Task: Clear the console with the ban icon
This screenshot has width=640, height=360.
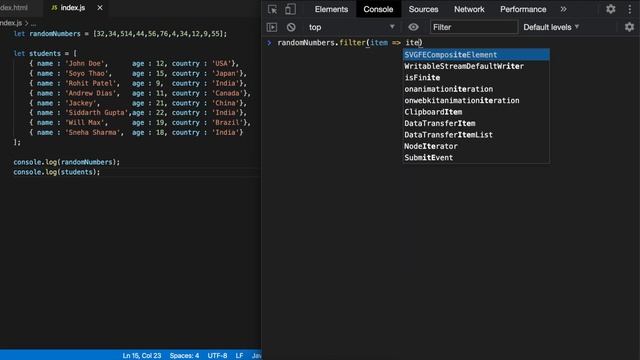Action: point(291,27)
